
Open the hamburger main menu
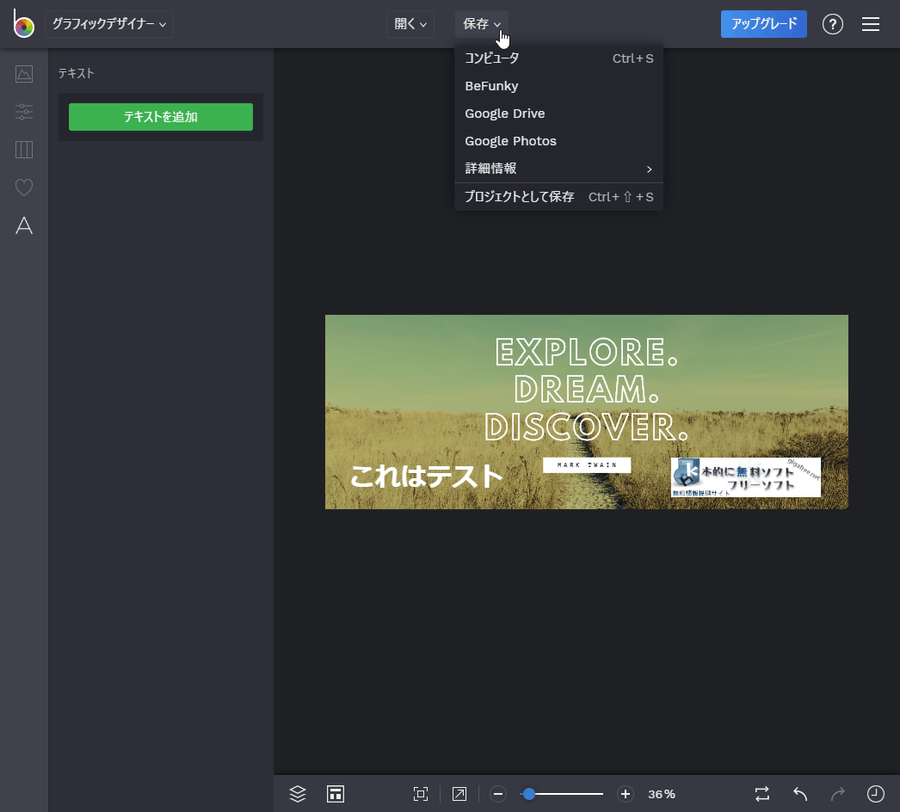pyautogui.click(x=870, y=24)
